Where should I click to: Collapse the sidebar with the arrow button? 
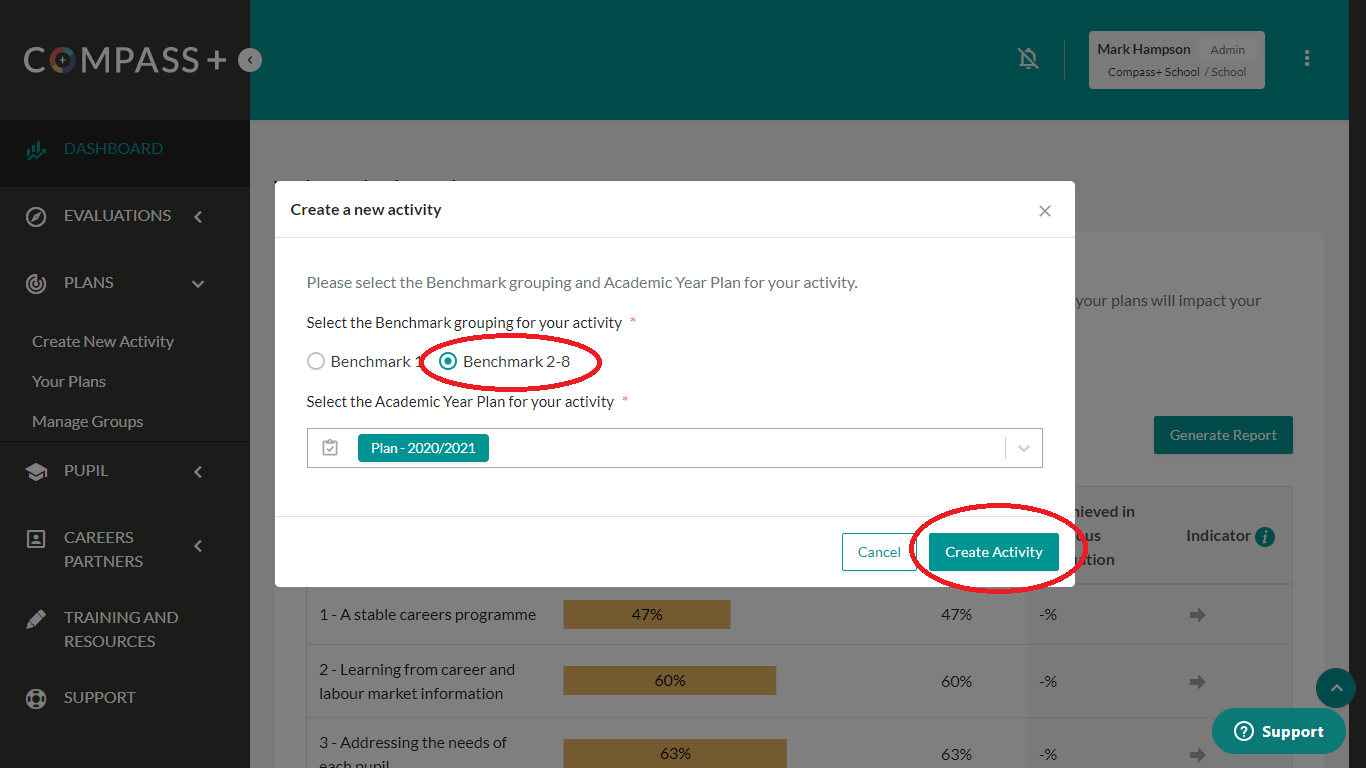pos(250,60)
